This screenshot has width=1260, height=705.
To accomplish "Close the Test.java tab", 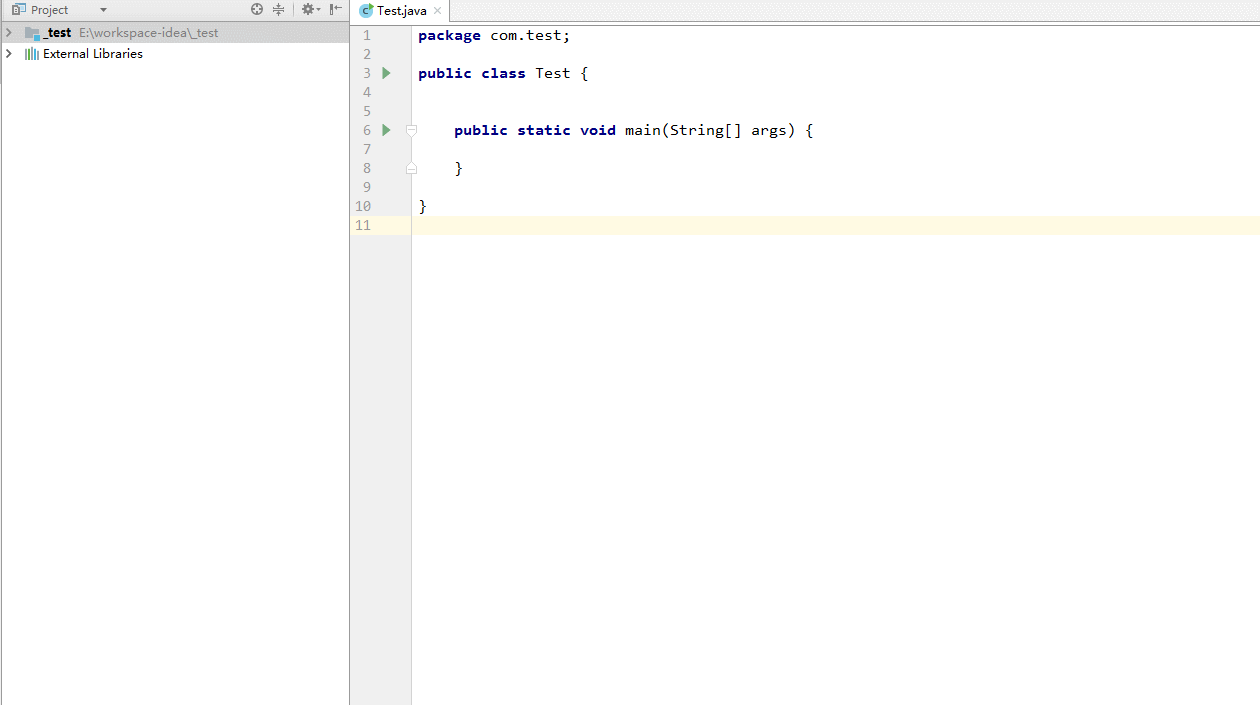I will [x=437, y=11].
